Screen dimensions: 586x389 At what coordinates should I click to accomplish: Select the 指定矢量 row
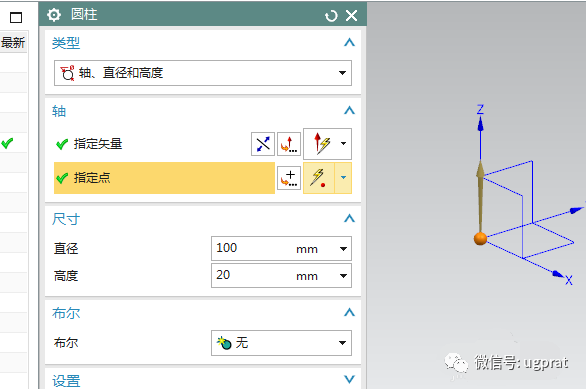[151, 144]
